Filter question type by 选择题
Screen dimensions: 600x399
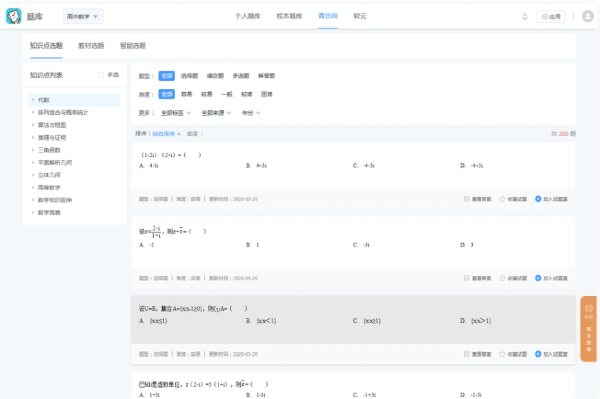(x=189, y=76)
